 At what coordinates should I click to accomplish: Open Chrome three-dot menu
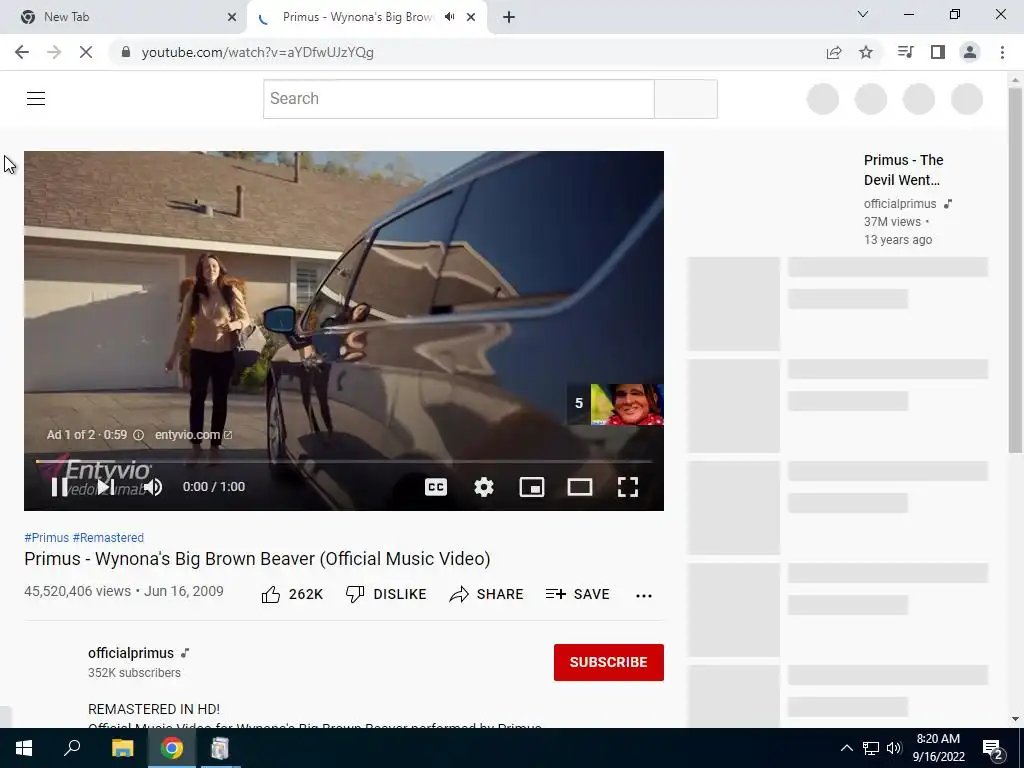(x=1002, y=52)
